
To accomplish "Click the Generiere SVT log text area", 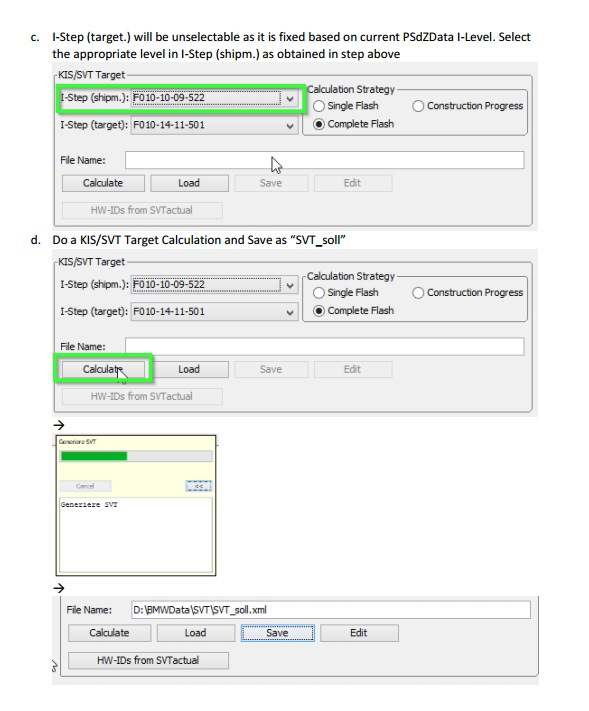I will tap(136, 535).
